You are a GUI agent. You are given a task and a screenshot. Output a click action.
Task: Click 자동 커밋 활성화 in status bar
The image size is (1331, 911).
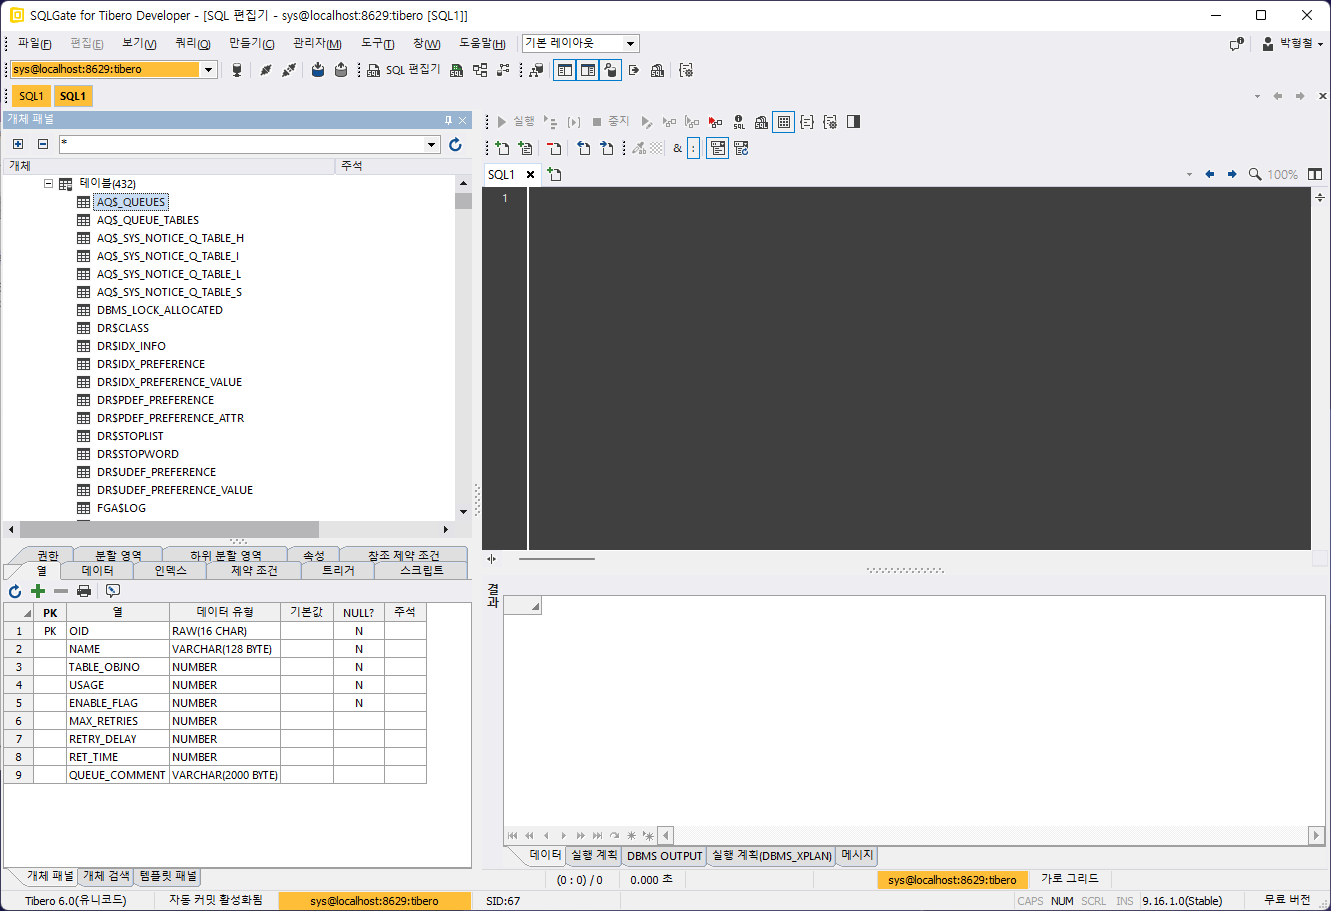pyautogui.click(x=216, y=901)
